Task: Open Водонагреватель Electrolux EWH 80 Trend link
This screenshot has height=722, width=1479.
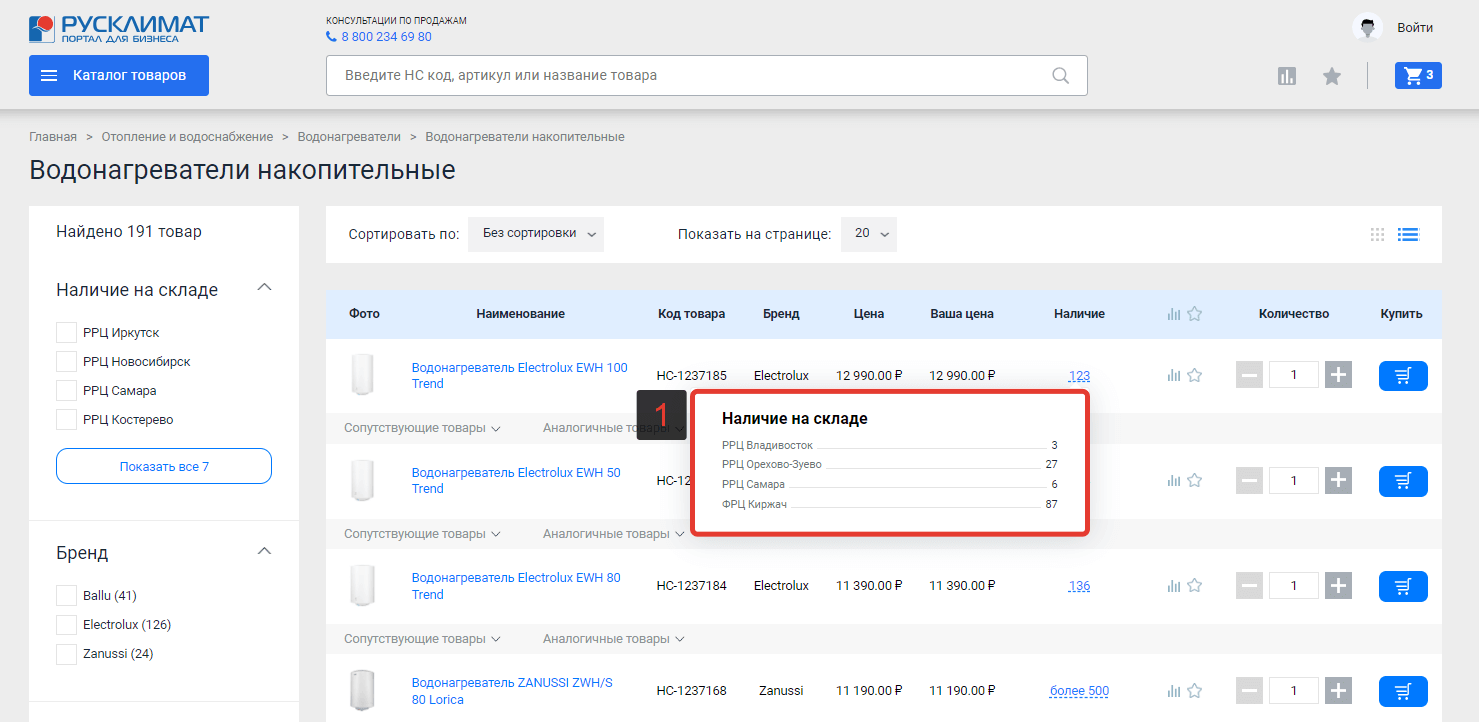Action: coord(516,586)
